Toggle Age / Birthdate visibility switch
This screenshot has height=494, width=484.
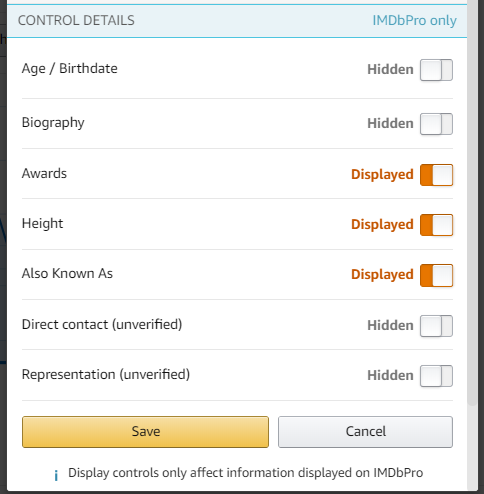436,70
